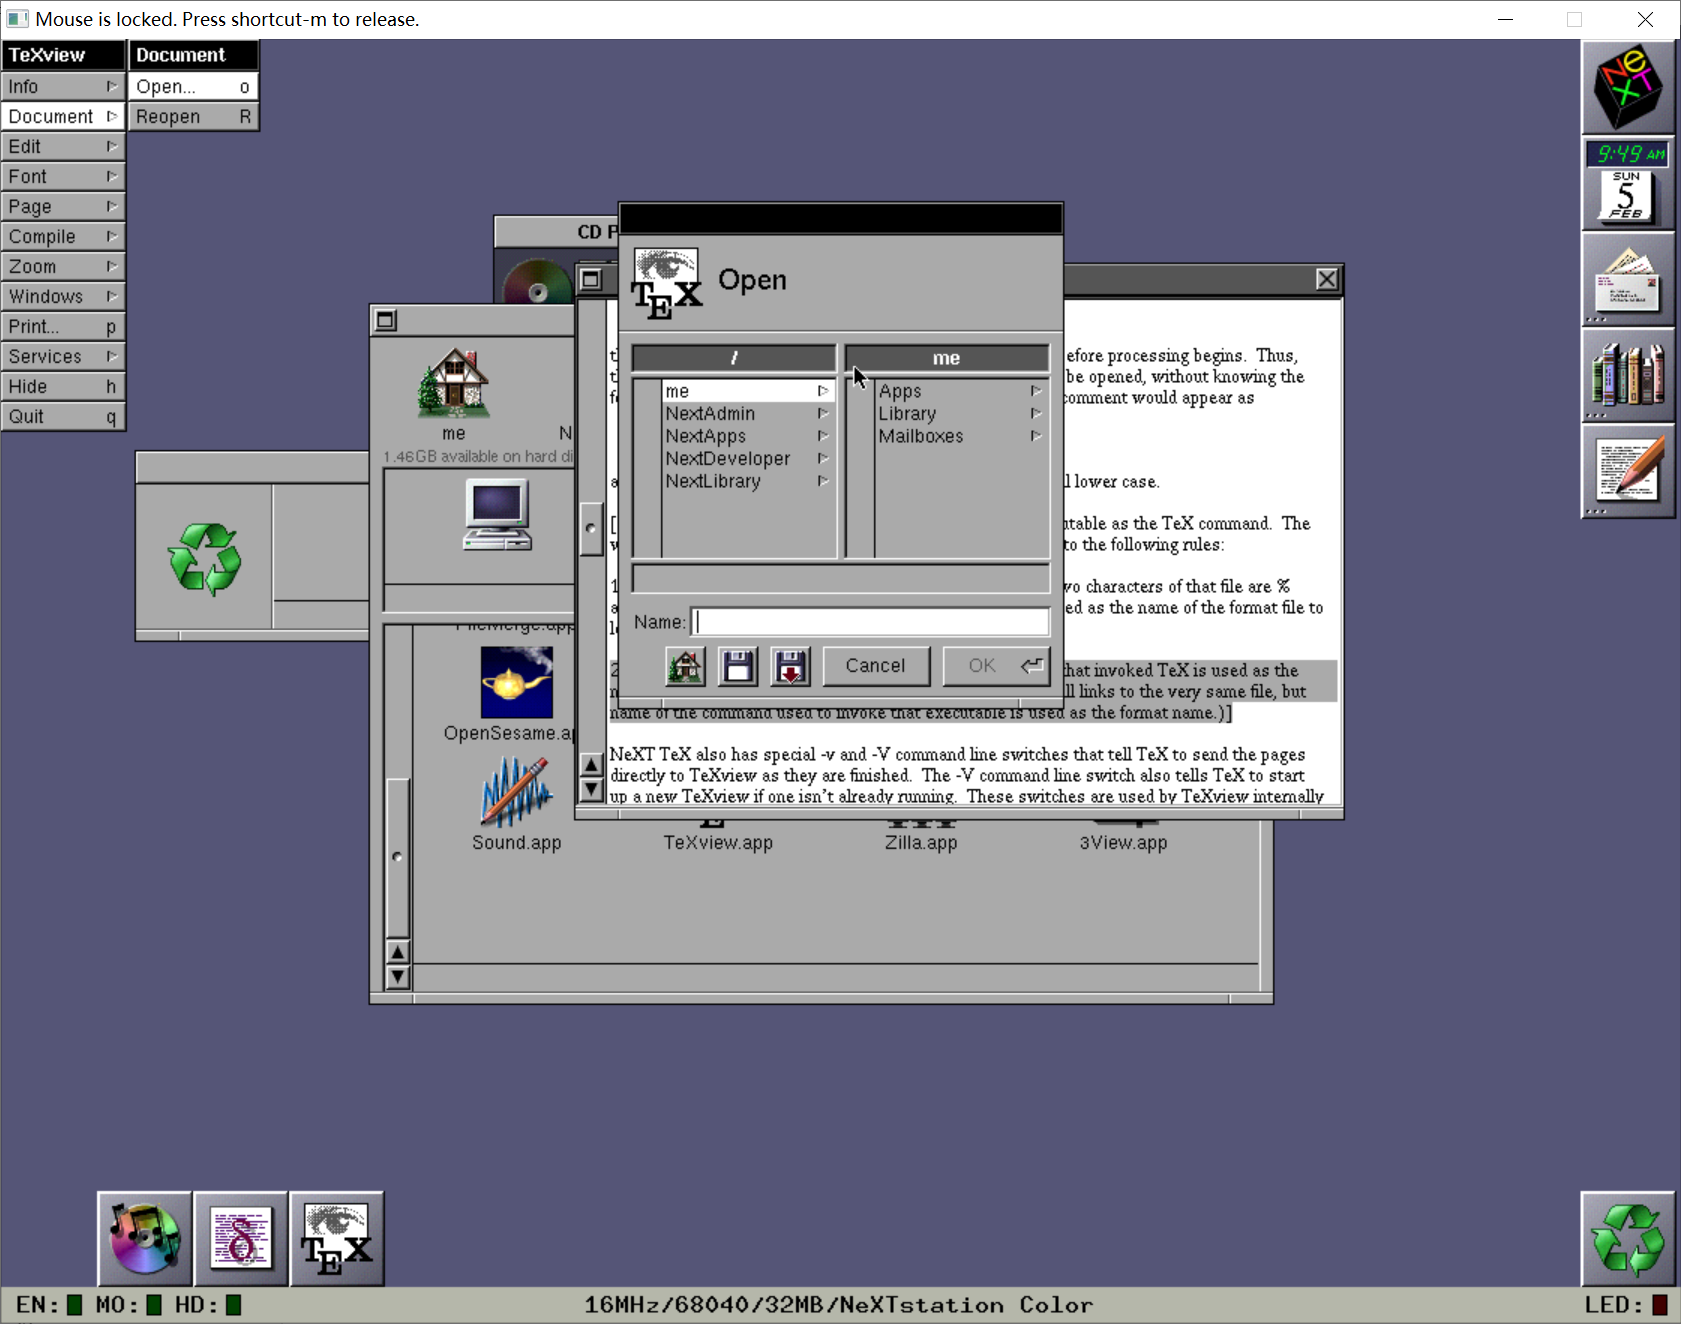
Task: Click the TeXview.app label in Workspace
Action: tap(718, 843)
